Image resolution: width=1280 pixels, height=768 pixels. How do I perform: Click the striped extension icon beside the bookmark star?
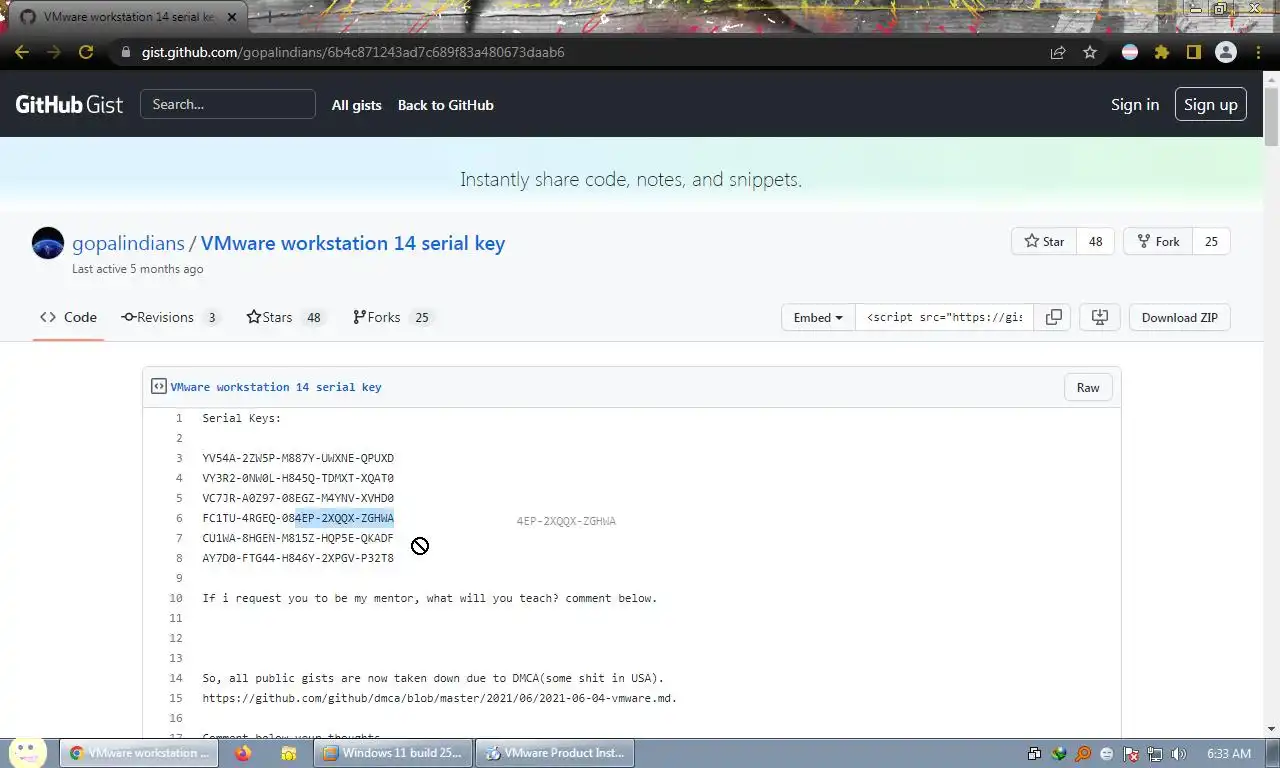1130,52
